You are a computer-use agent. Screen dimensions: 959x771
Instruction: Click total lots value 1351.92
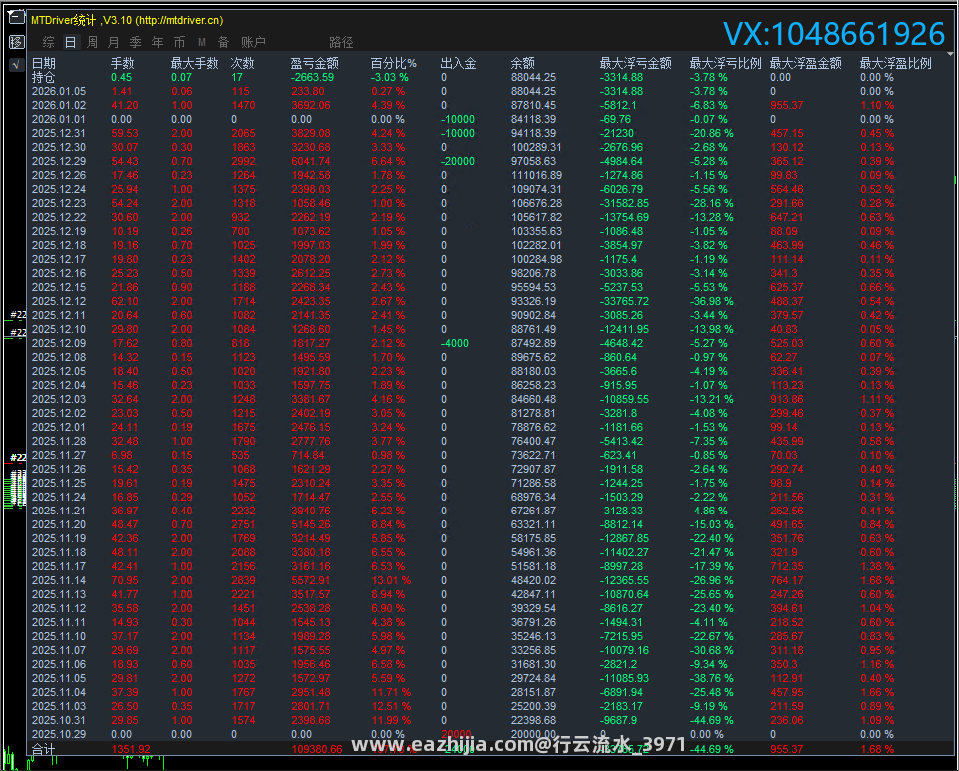tap(131, 750)
